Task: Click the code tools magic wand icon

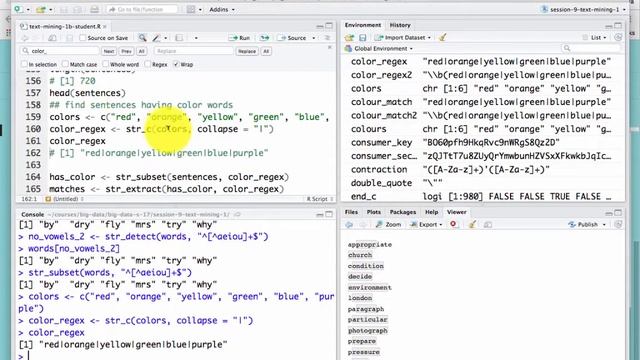Action: [156, 38]
